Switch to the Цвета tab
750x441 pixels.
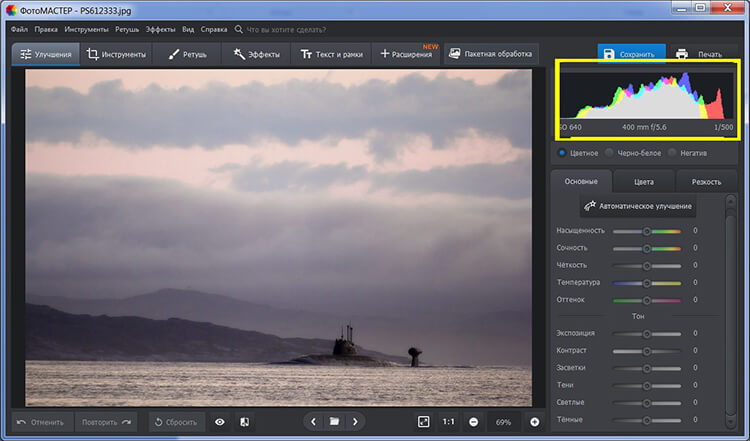pos(643,182)
